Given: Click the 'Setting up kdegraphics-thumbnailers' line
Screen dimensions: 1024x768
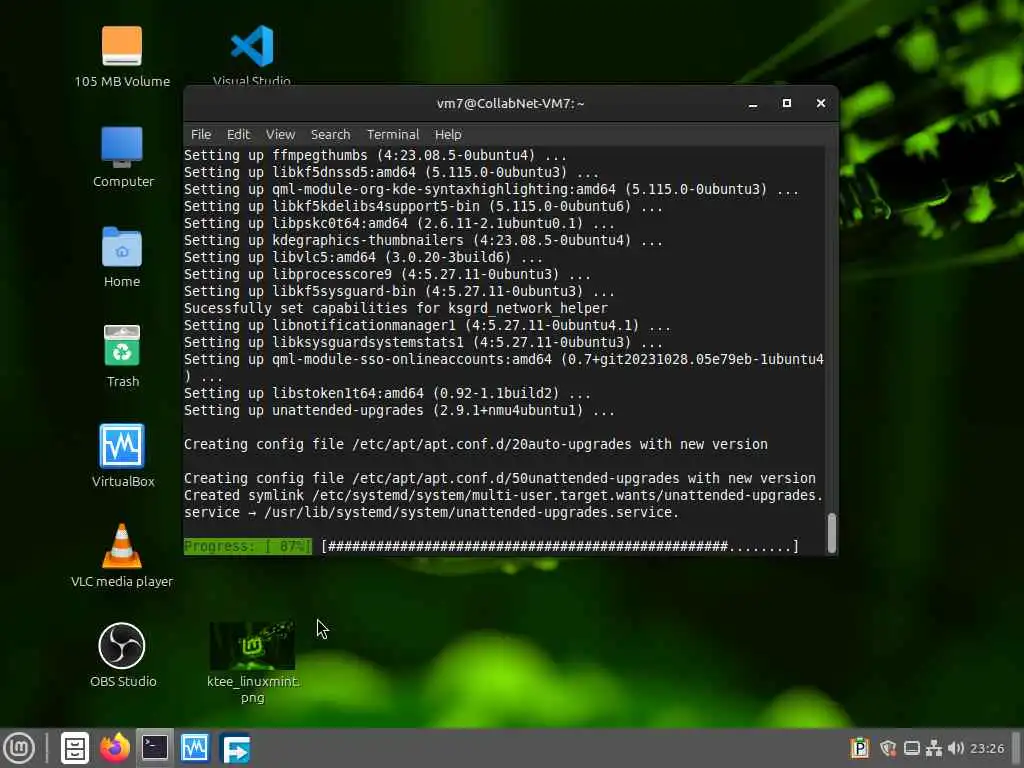Looking at the screenshot, I should pos(423,240).
